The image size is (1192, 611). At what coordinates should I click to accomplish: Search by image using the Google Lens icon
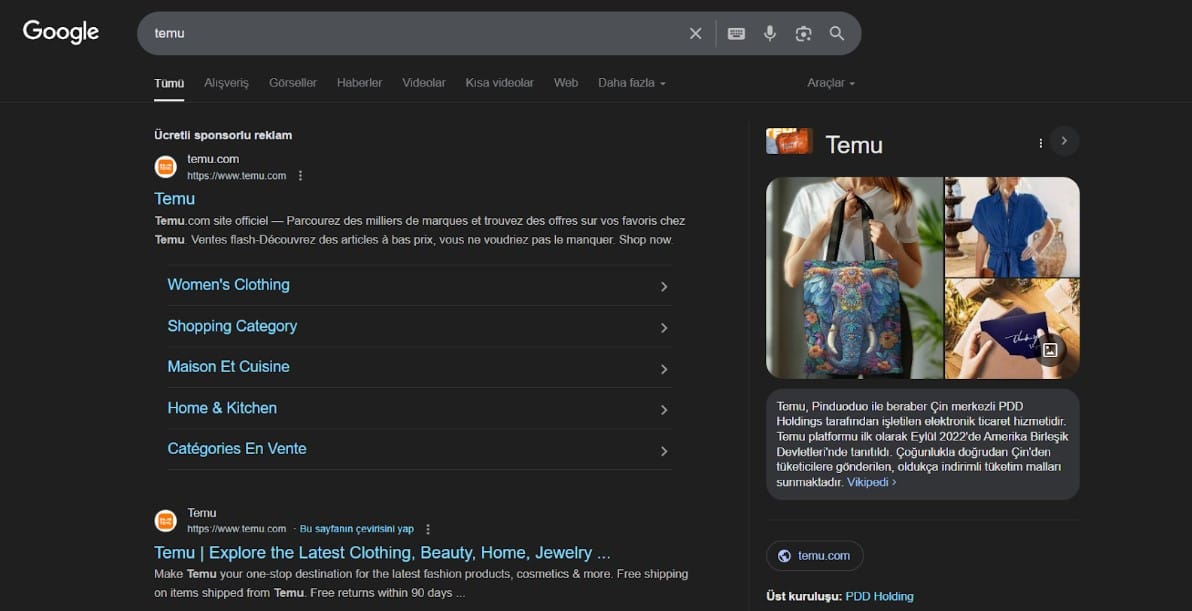pos(803,32)
